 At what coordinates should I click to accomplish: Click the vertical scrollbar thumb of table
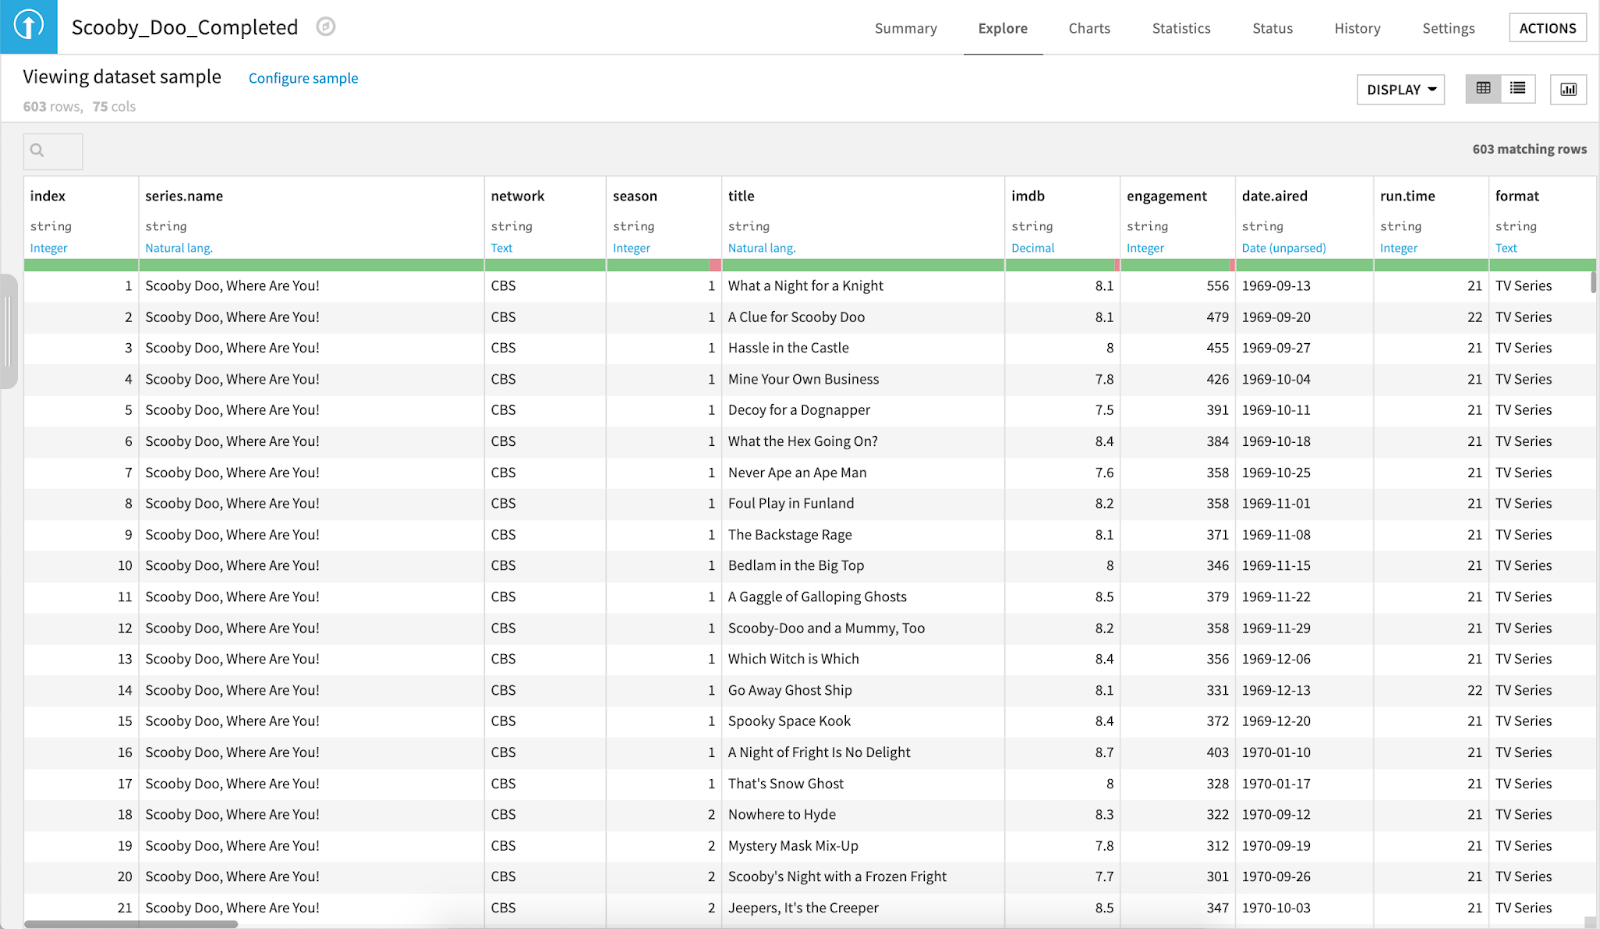click(x=1593, y=282)
